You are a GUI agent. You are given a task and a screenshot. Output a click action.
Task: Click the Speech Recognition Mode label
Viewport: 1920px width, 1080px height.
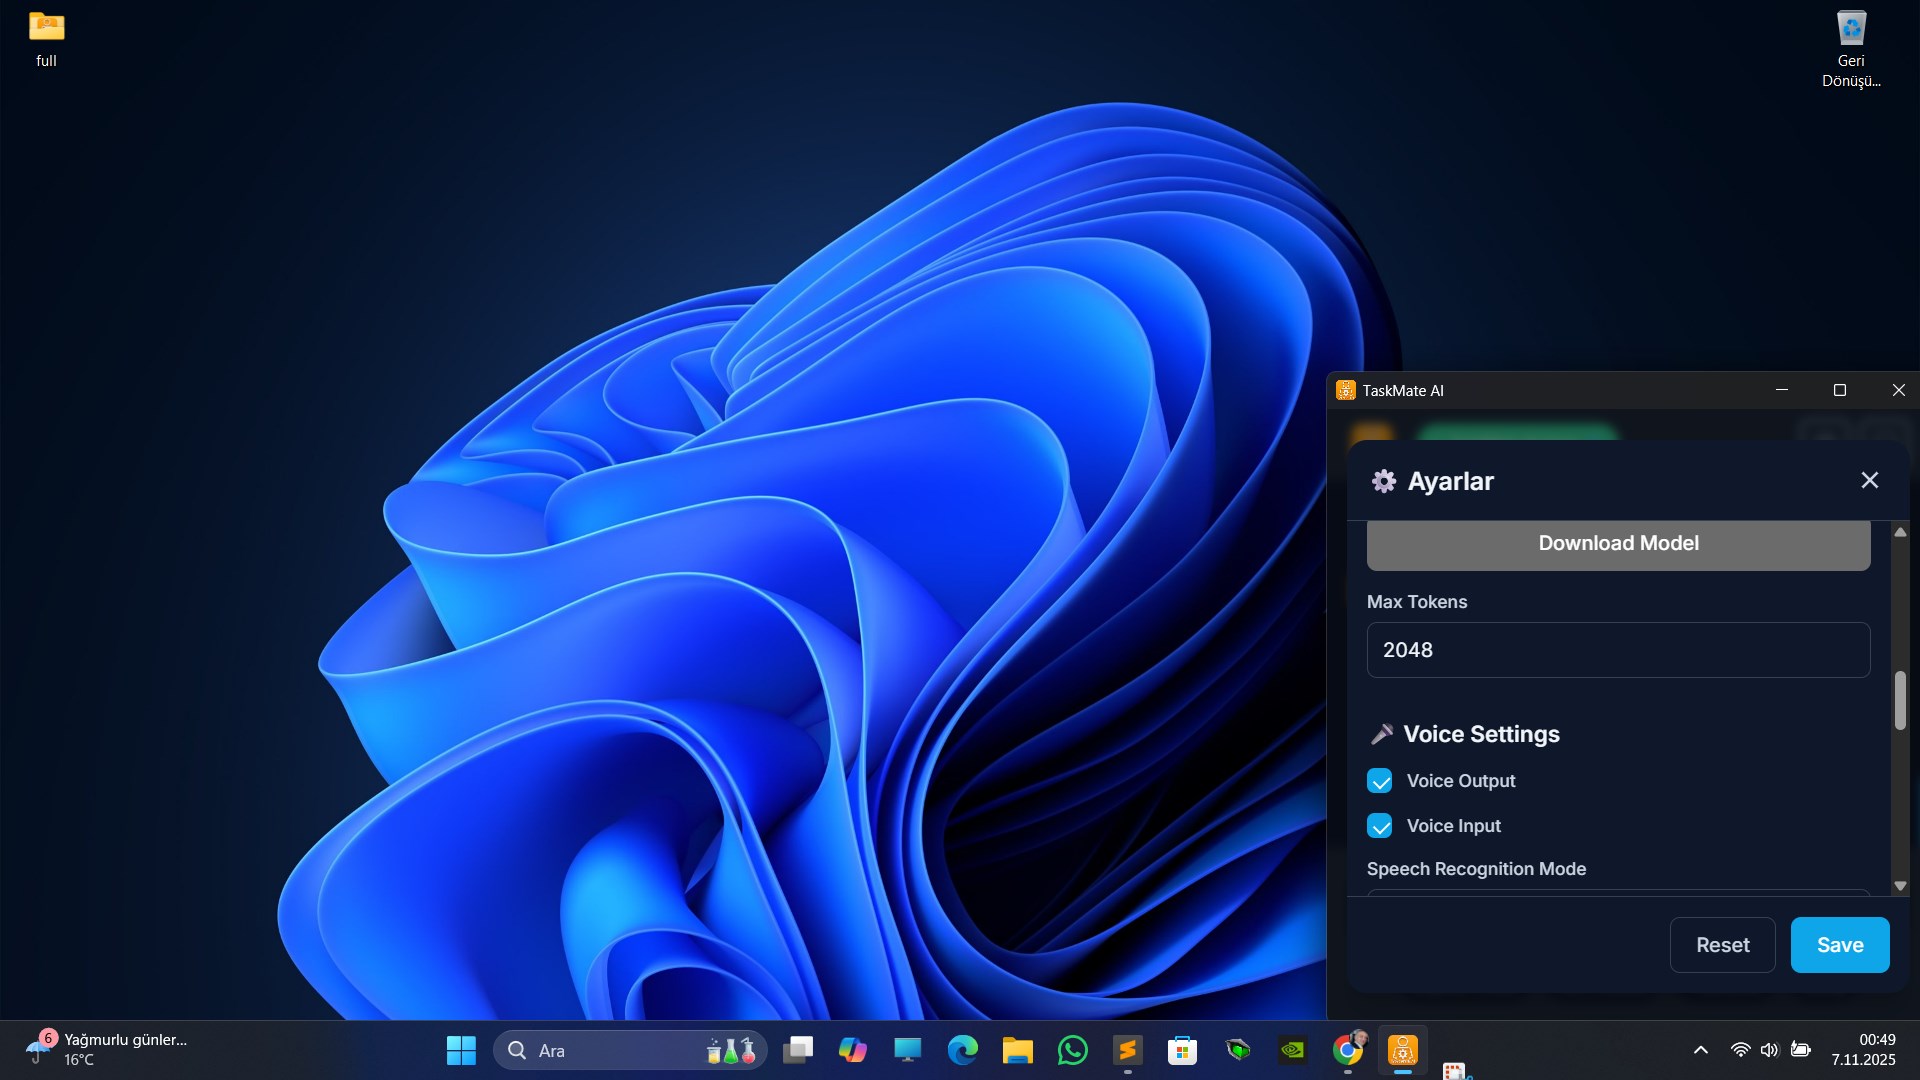[1476, 869]
